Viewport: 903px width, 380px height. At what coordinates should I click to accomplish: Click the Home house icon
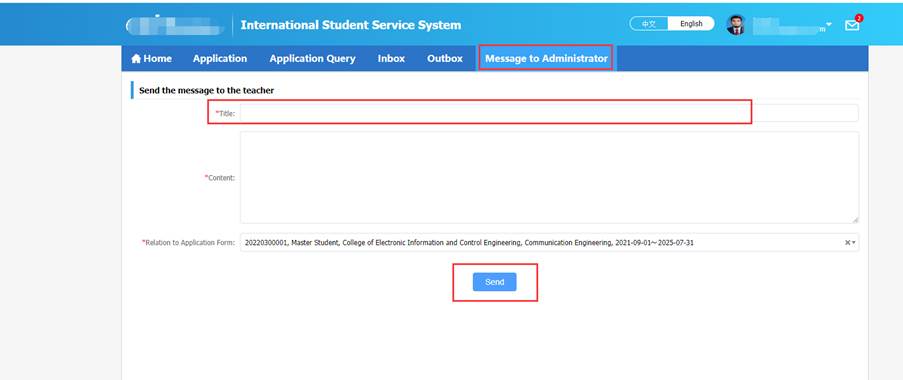(136, 59)
